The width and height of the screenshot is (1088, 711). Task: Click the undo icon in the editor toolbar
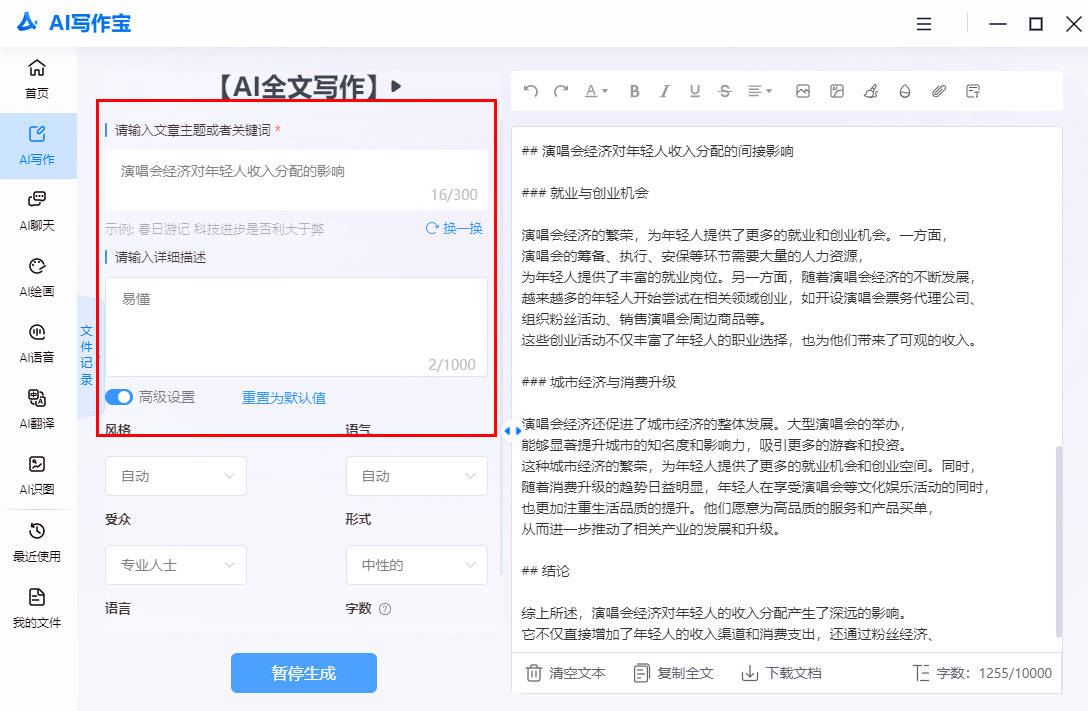pos(530,91)
